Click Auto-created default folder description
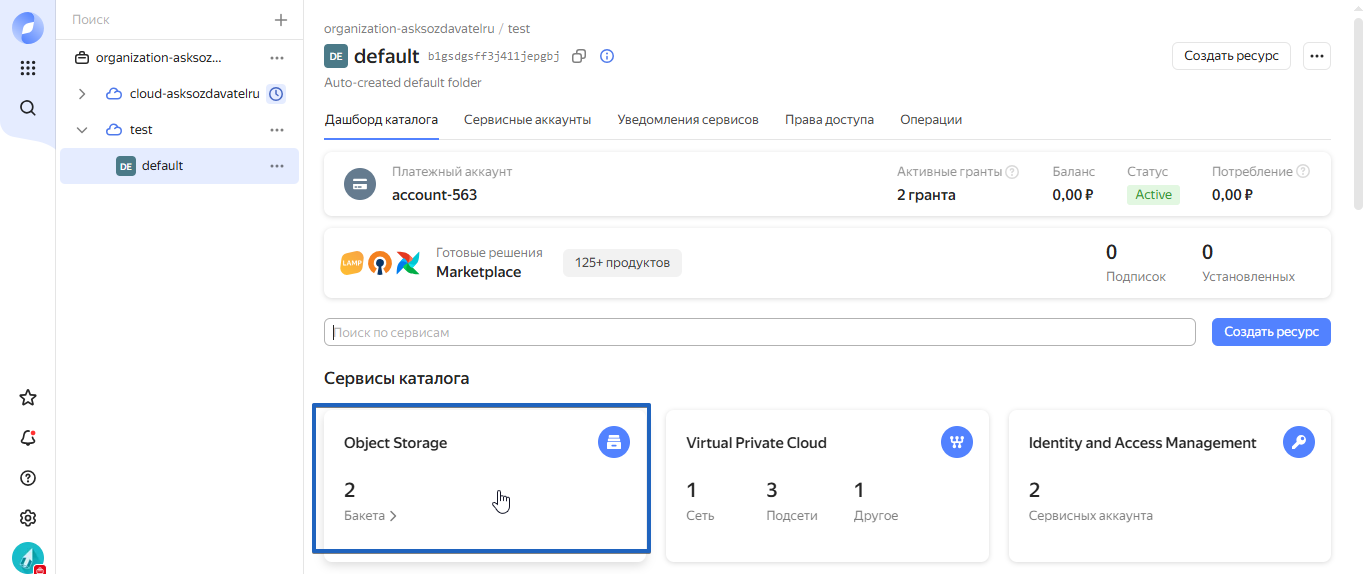Viewport: 1366px width, 574px height. pyautogui.click(x=403, y=83)
